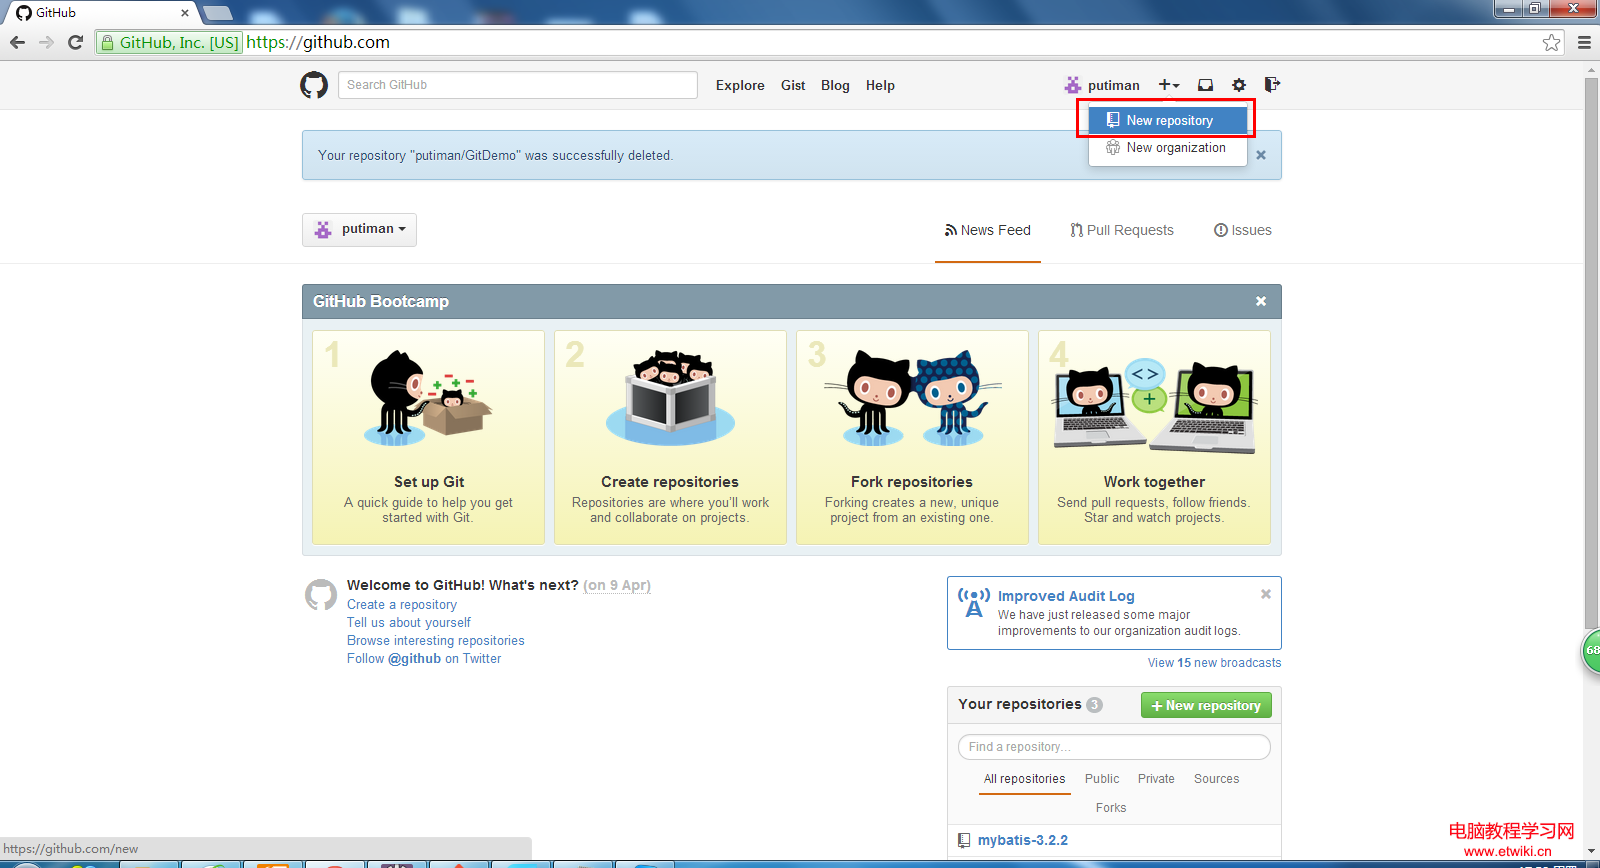Screen dimensions: 1600x868
Task: Open the Explore link in header
Action: [x=740, y=85]
